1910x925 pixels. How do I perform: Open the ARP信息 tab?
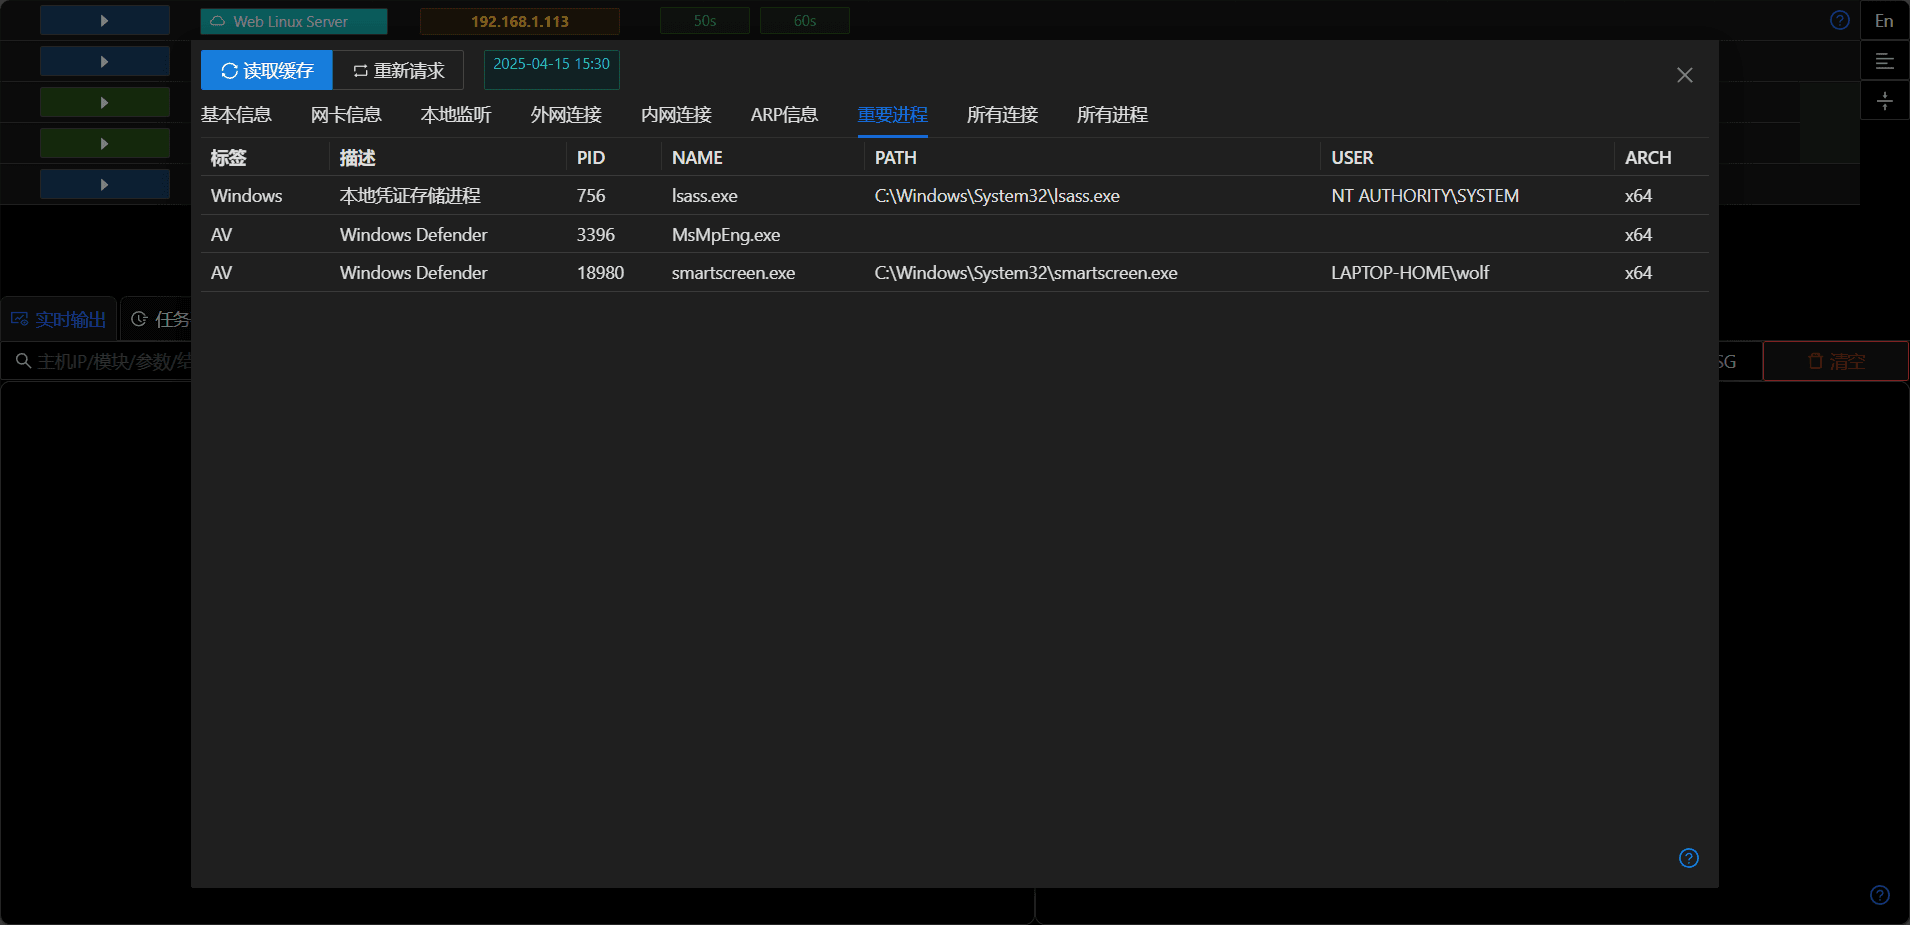(784, 115)
